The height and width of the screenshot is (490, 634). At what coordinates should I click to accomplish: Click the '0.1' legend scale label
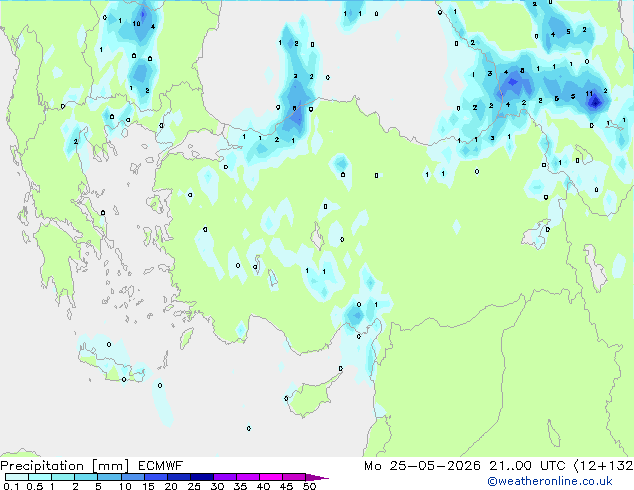(x=11, y=486)
